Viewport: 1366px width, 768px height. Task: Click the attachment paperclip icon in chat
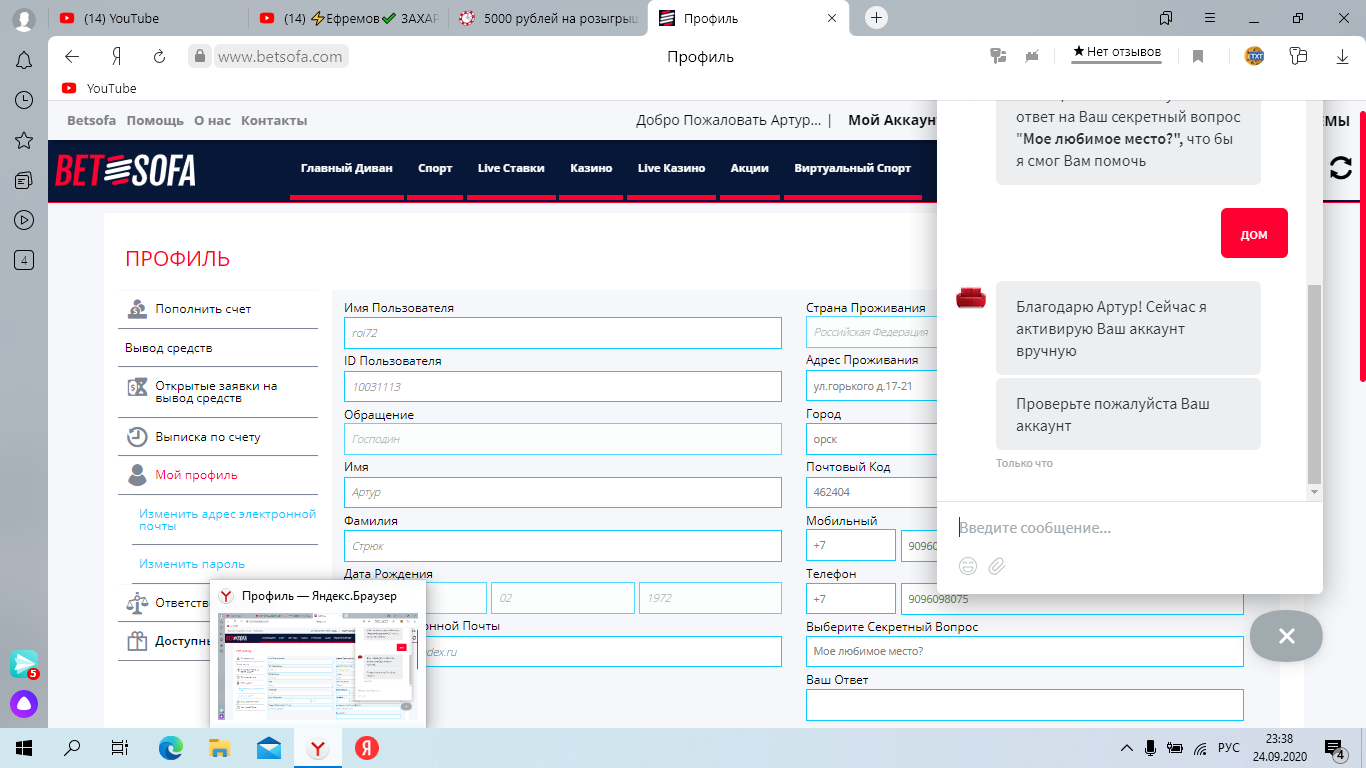point(996,566)
